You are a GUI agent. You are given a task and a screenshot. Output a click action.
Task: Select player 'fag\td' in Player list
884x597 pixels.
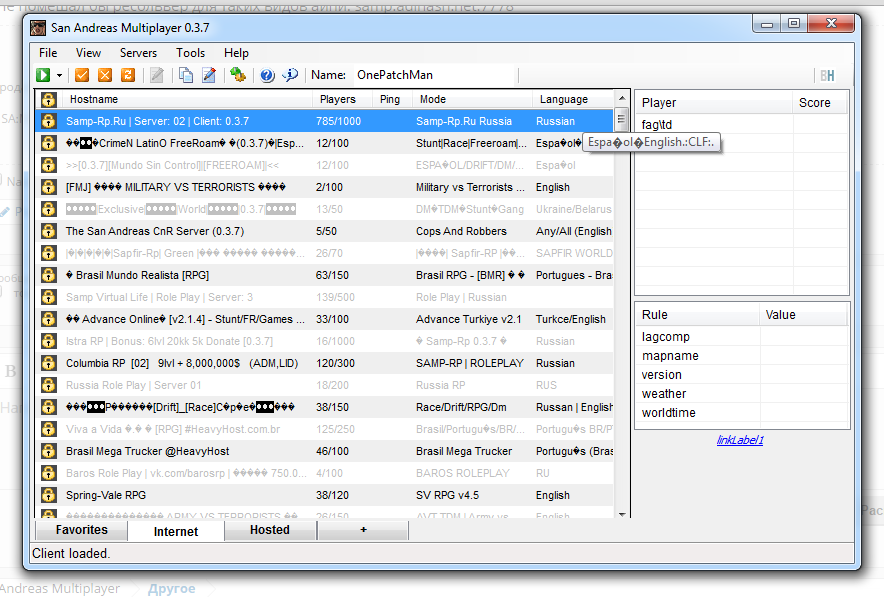point(657,125)
